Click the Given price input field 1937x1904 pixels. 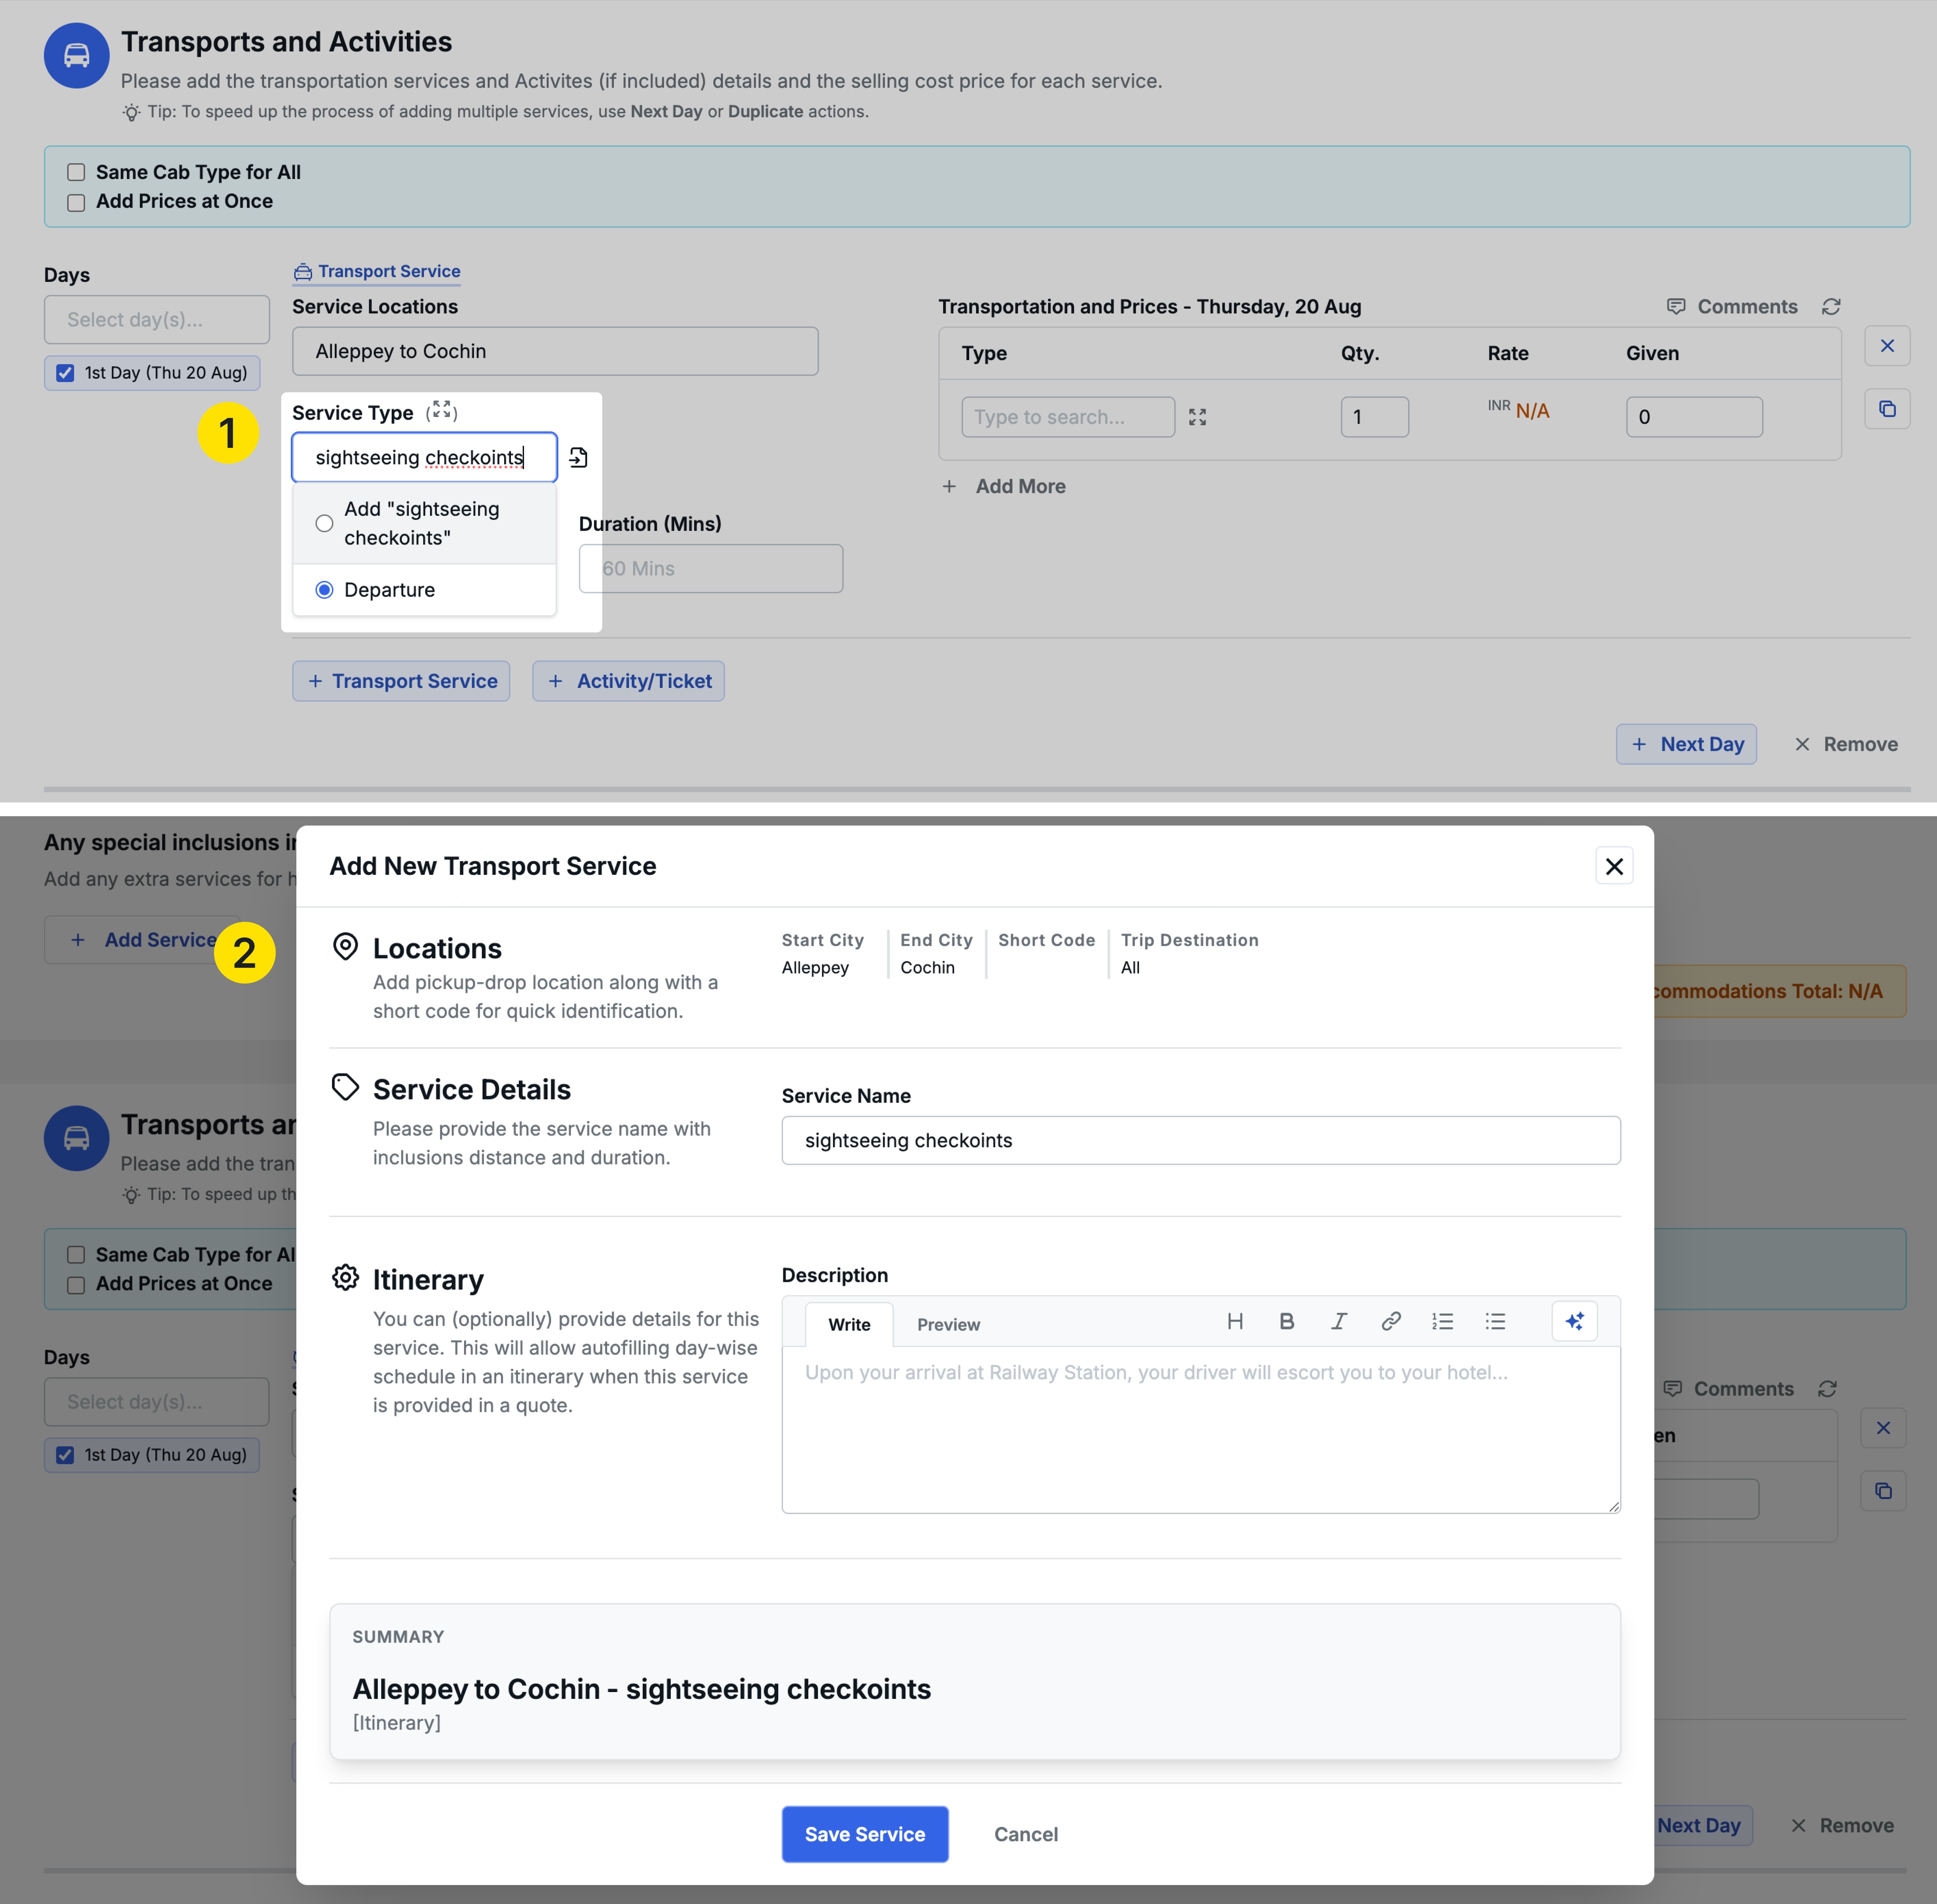pos(1694,417)
